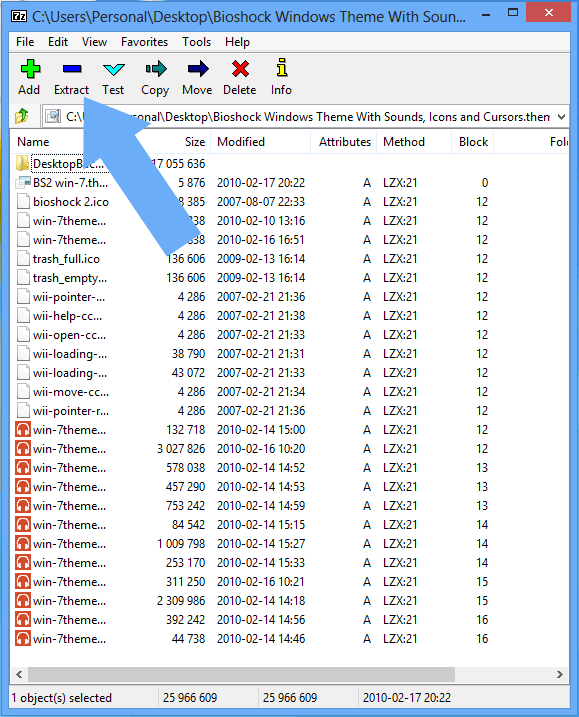579x717 pixels.
Task: Click the address bar path field
Action: click(x=306, y=117)
